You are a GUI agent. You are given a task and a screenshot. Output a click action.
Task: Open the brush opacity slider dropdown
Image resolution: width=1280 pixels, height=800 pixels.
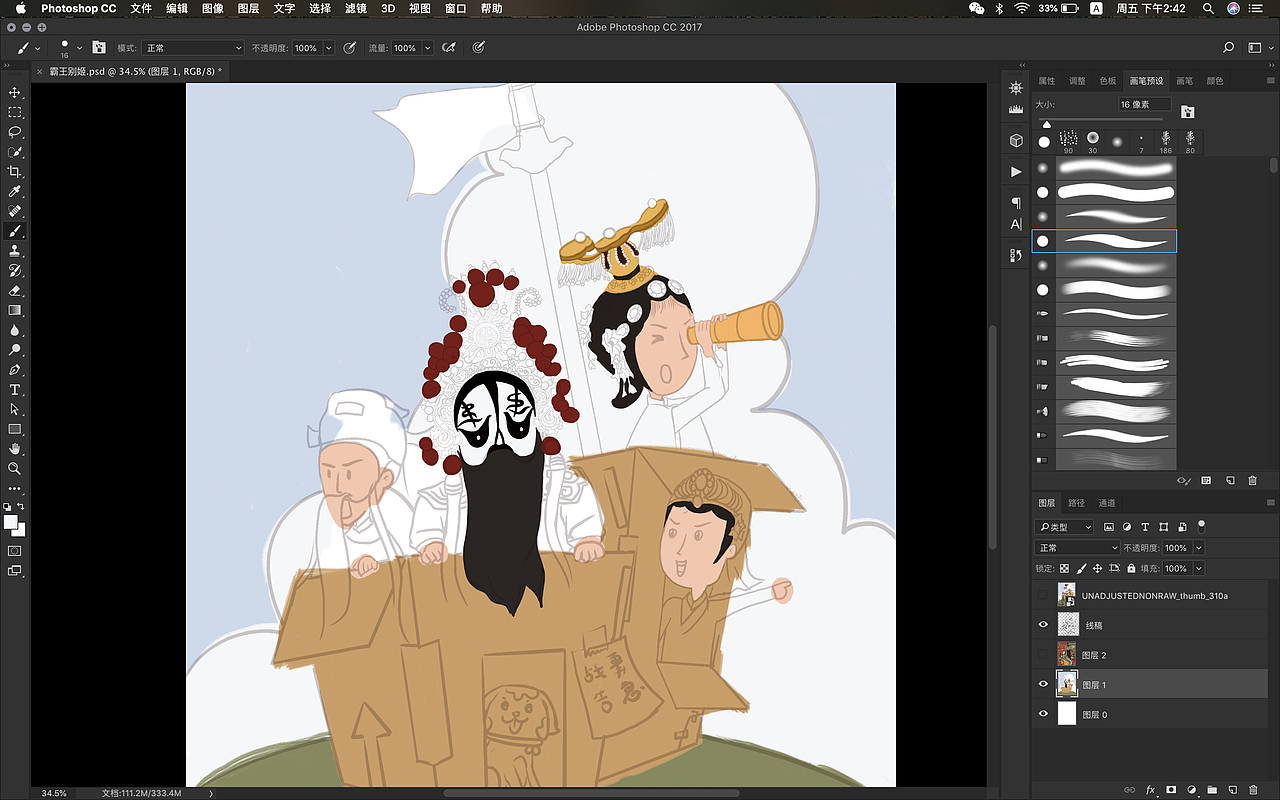328,48
